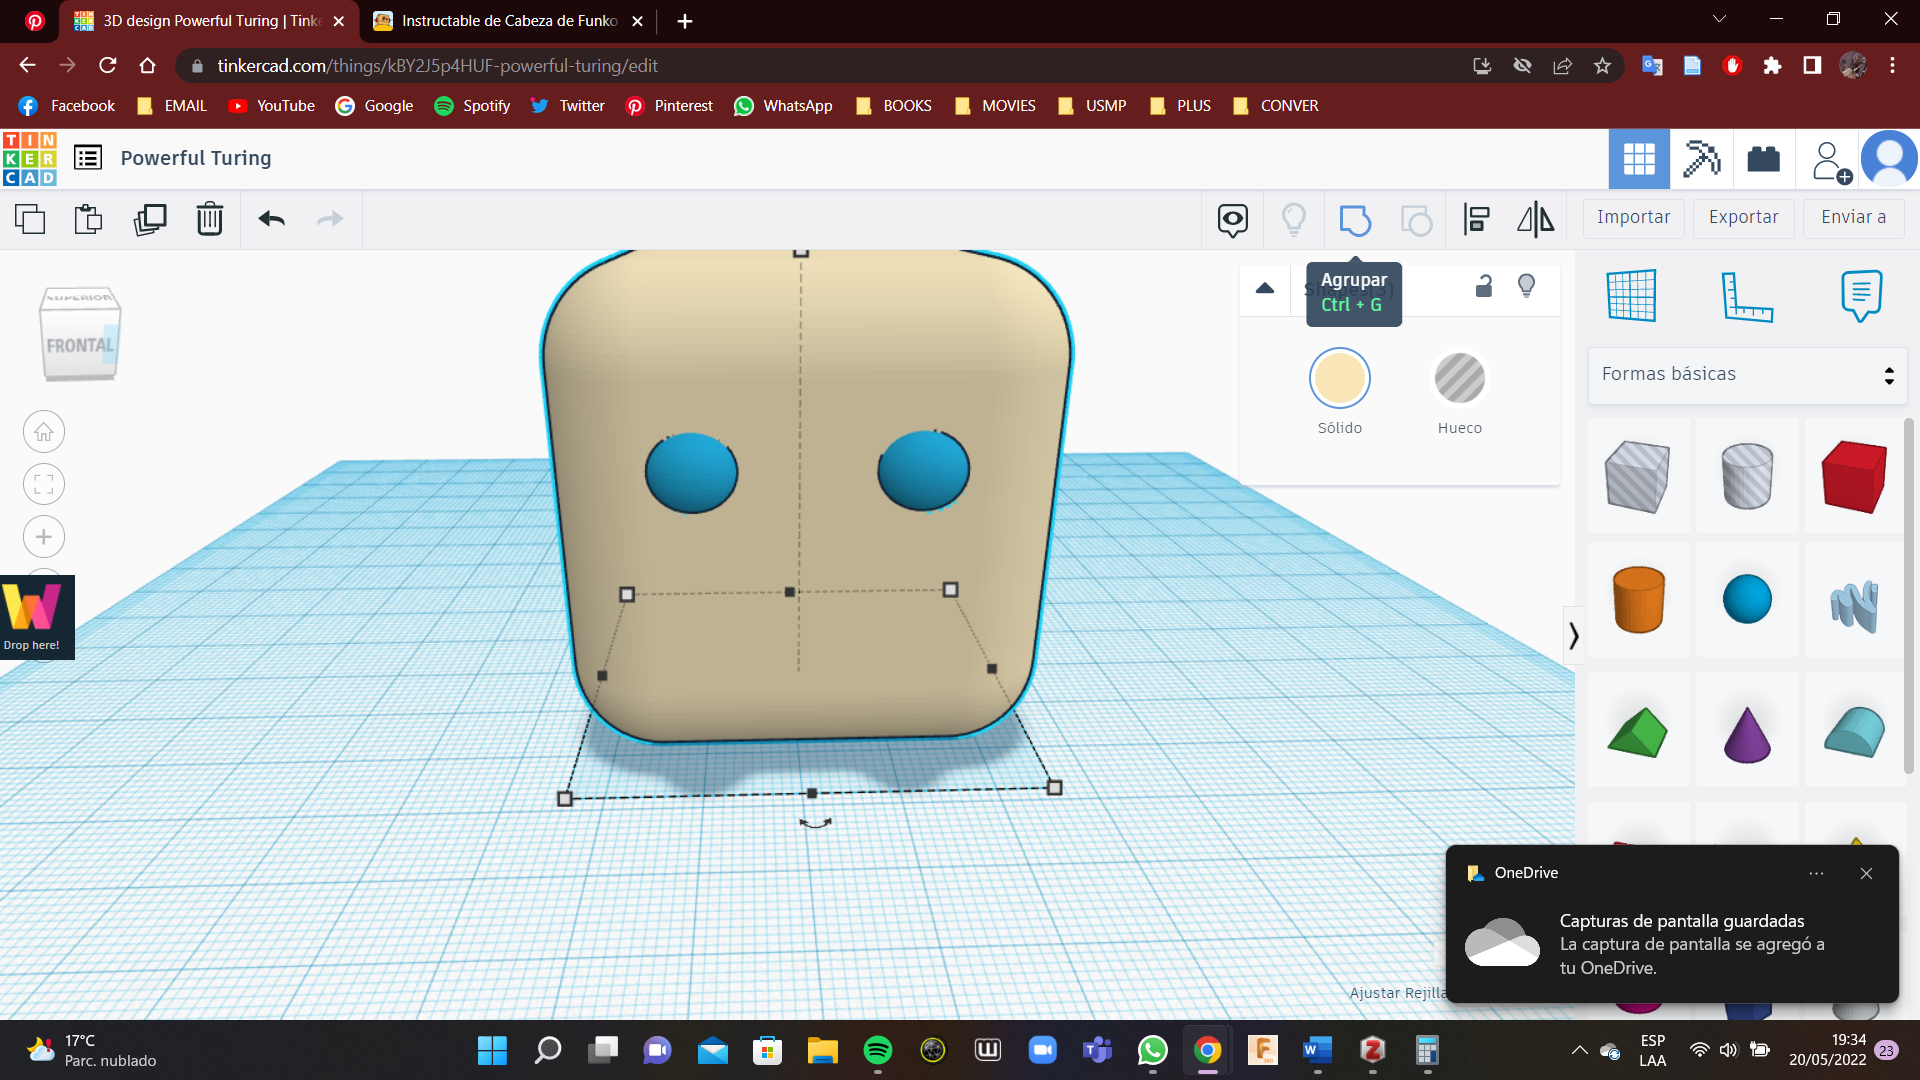The image size is (1920, 1080).
Task: Open the Exportar menu button
Action: 1743,217
